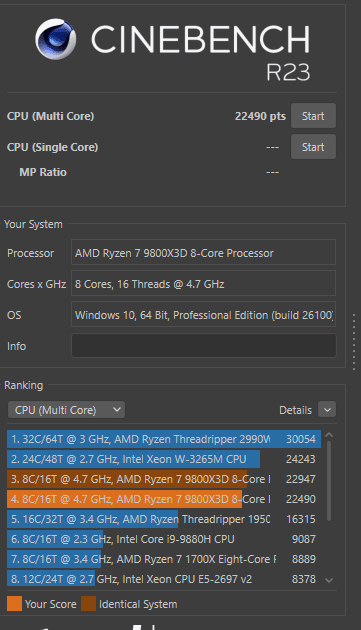Image resolution: width=361 pixels, height=630 pixels.
Task: Start the CPU Multi Core benchmark
Action: [x=313, y=116]
